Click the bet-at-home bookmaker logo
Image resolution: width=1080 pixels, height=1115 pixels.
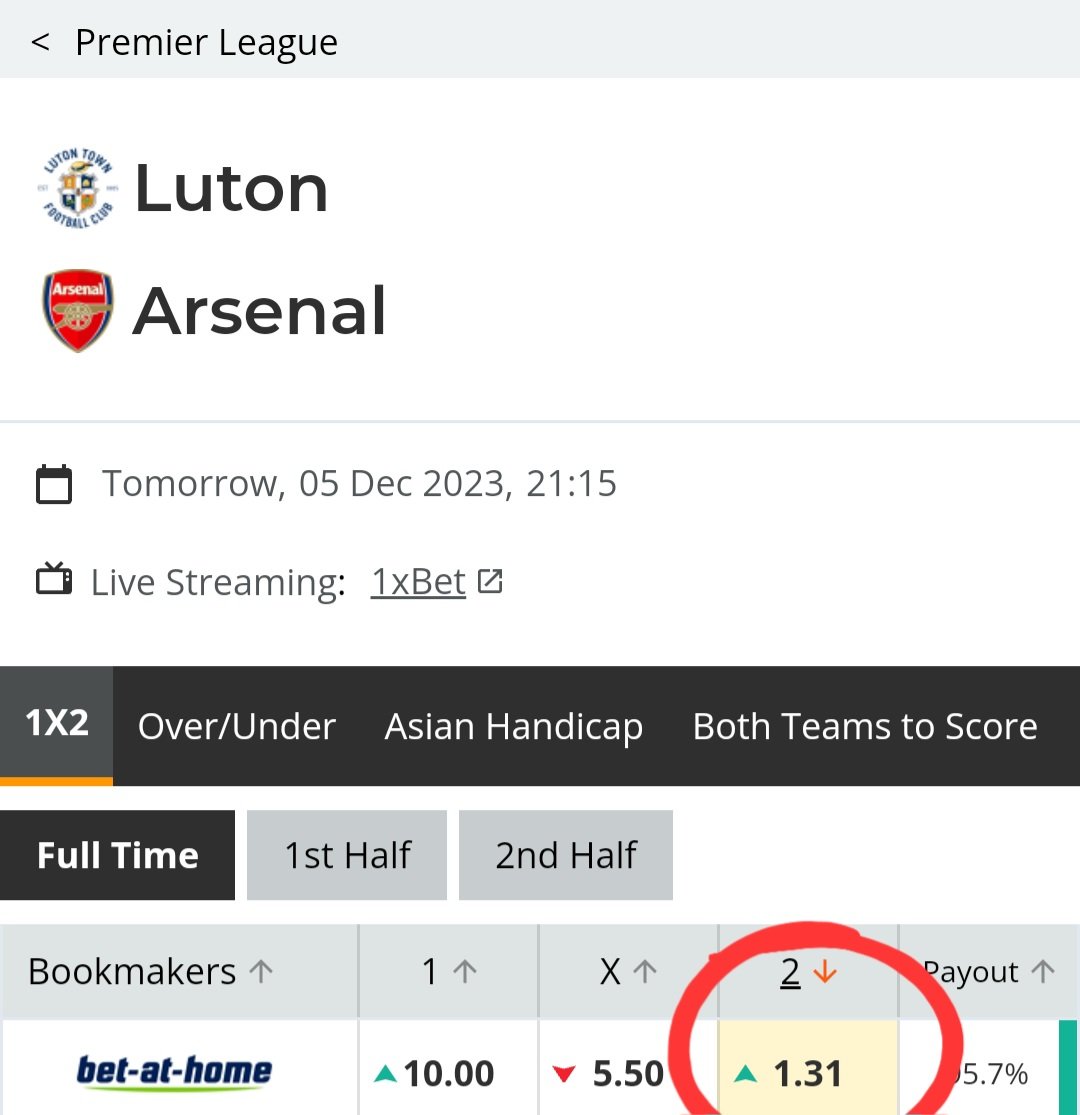point(174,1071)
